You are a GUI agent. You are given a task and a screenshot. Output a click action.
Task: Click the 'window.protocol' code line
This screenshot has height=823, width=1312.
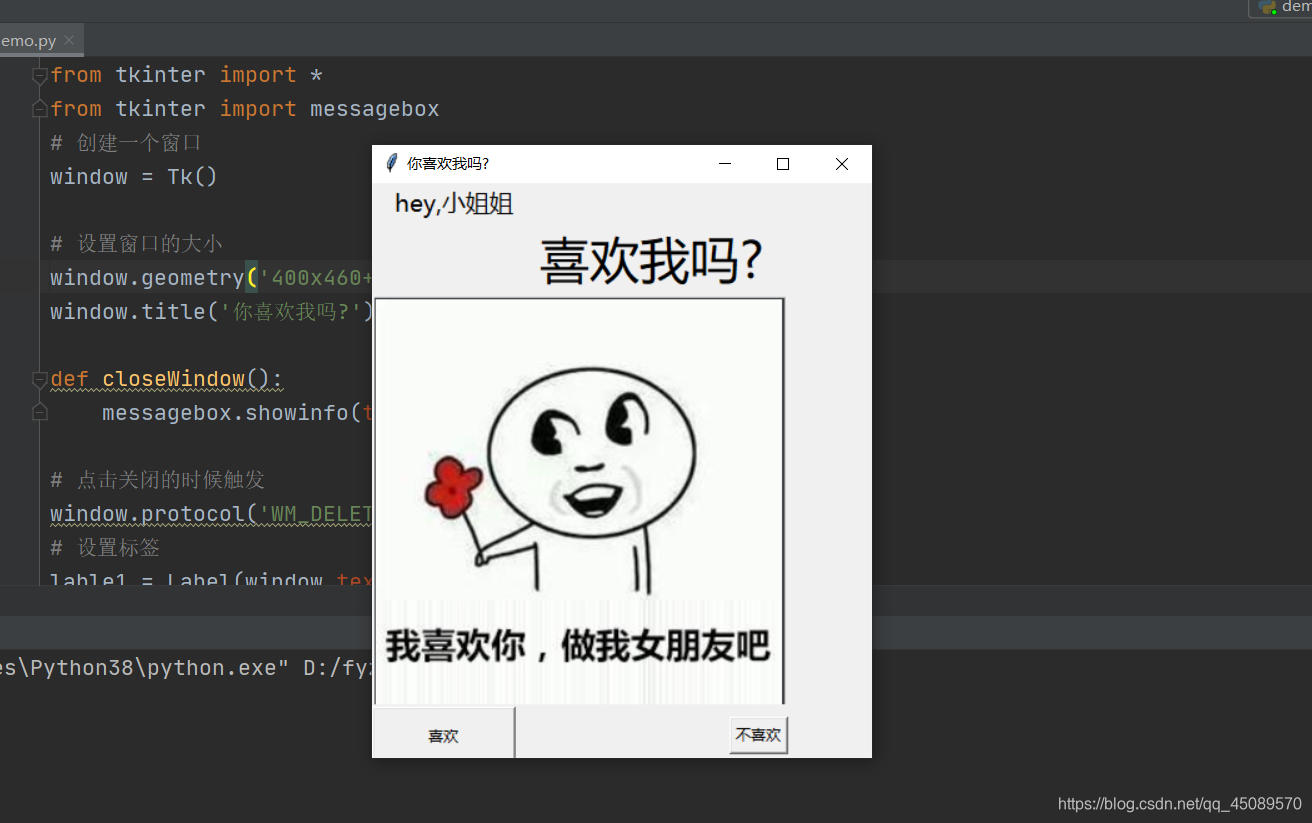tap(211, 514)
